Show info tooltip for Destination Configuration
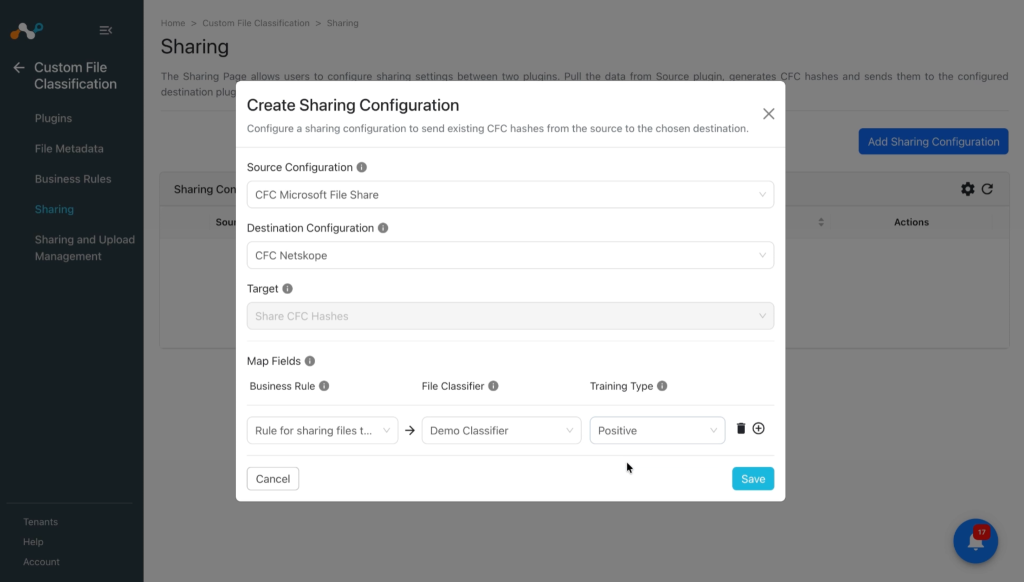The height and width of the screenshot is (582, 1024). (383, 228)
